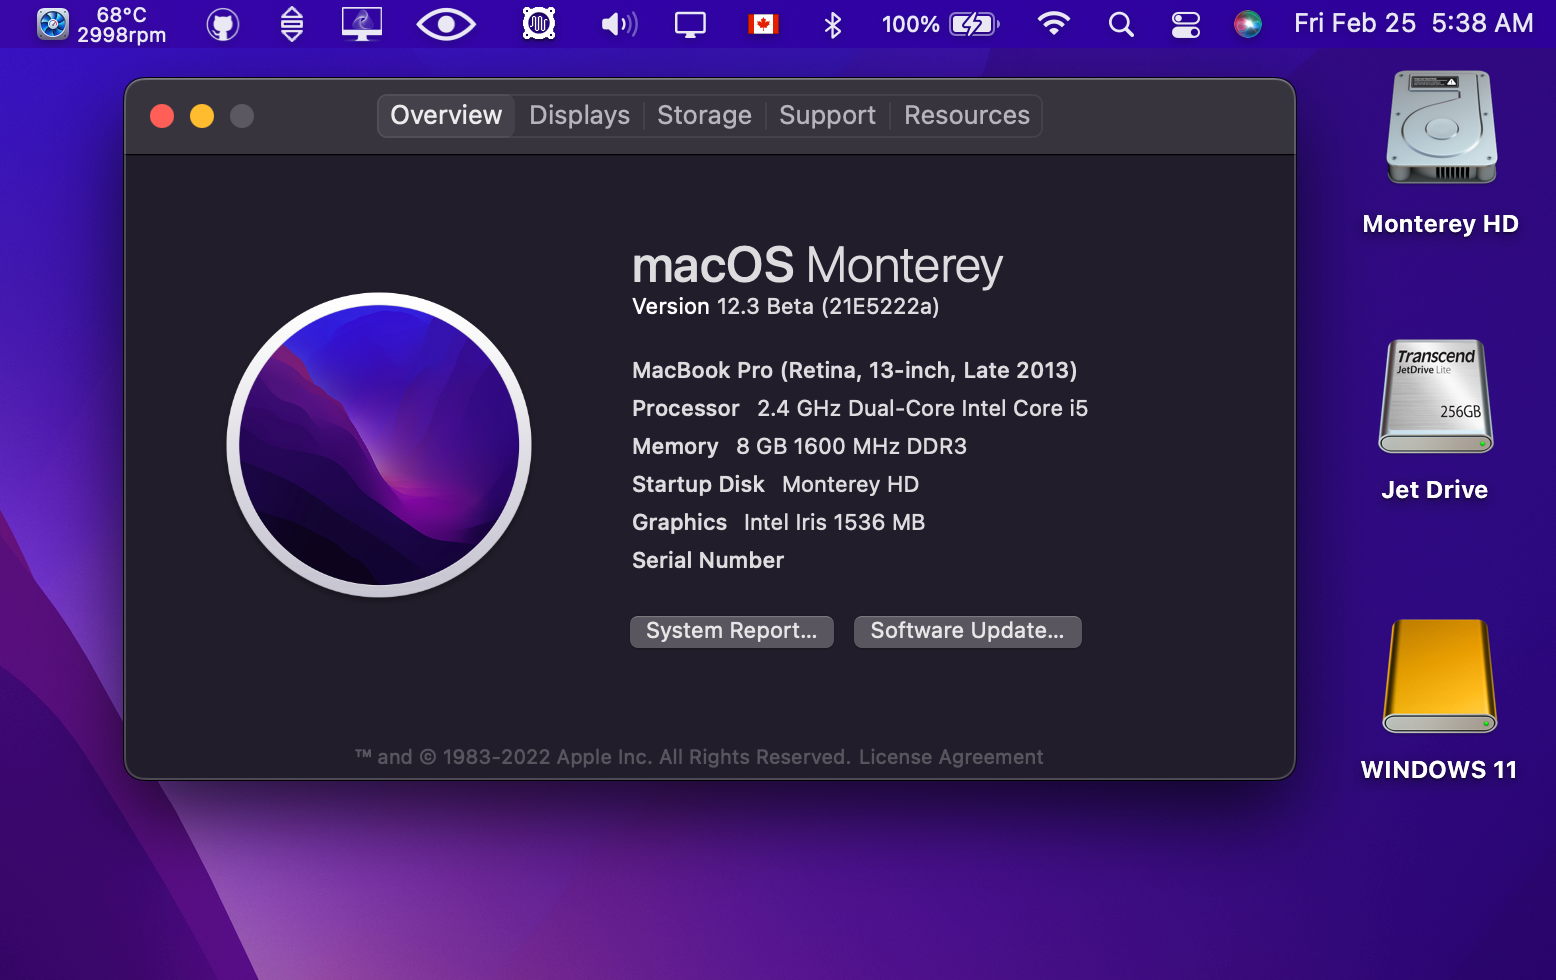Click the version text 12.3 Beta (21E5222a)

click(x=828, y=306)
